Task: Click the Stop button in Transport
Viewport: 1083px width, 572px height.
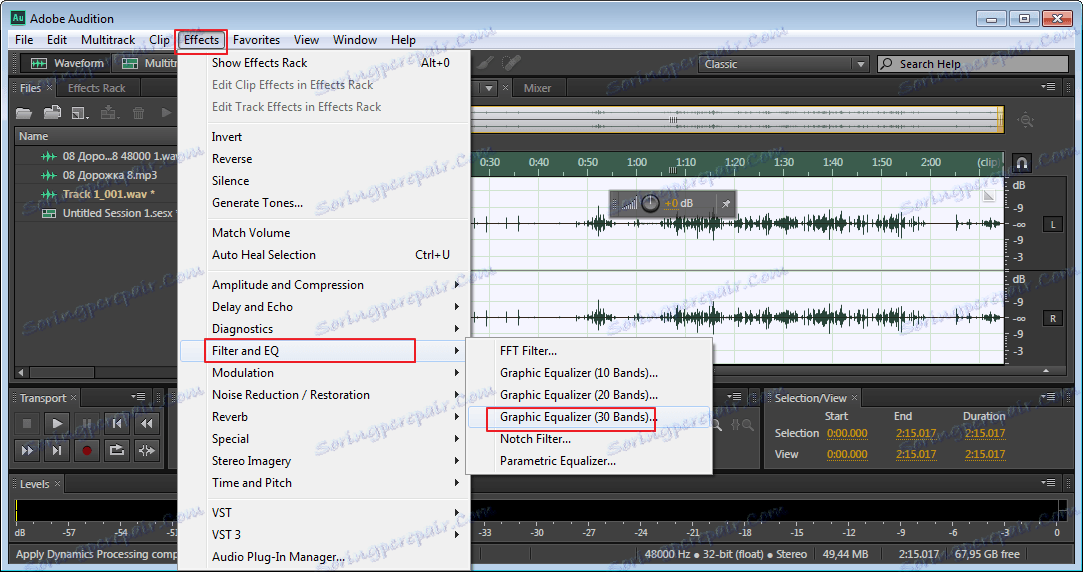Action: 27,423
